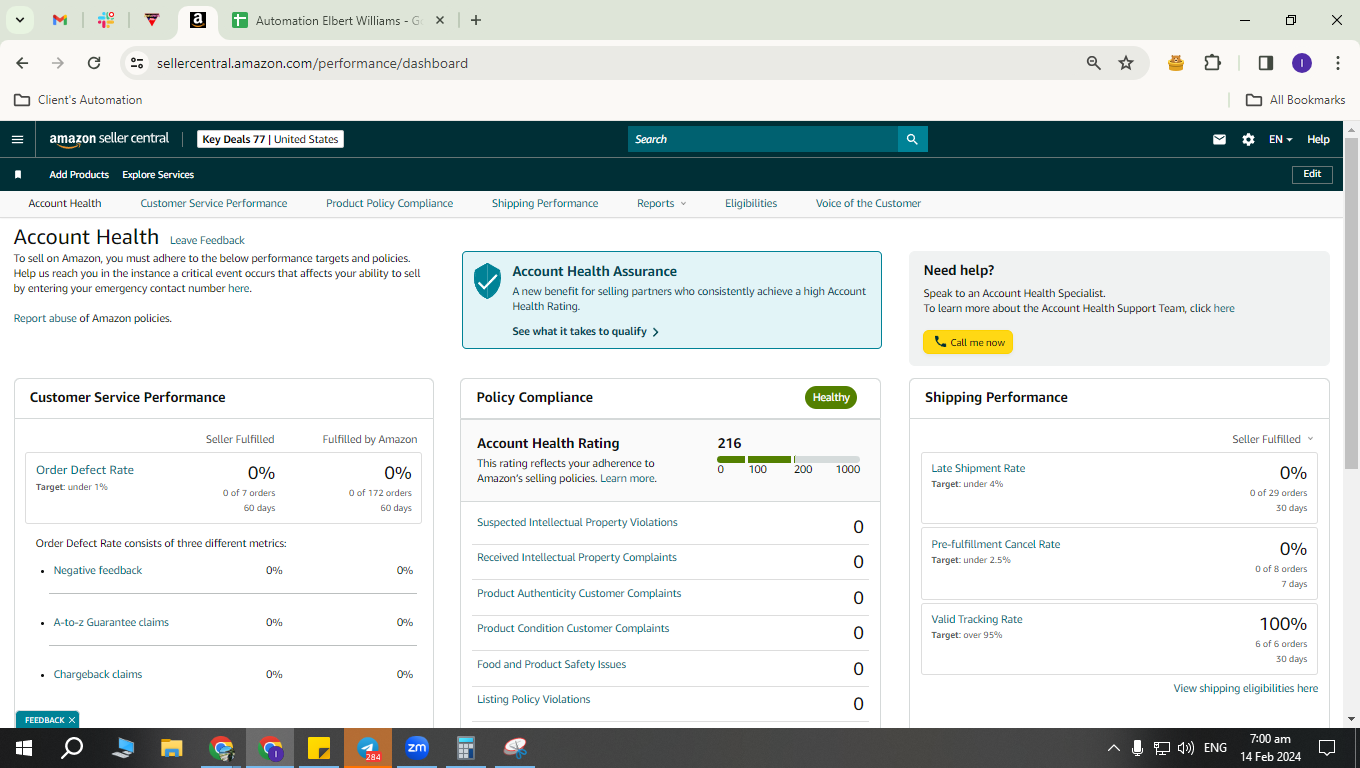
Task: Close the FEEDBACK tab with its X
Action: click(x=72, y=720)
